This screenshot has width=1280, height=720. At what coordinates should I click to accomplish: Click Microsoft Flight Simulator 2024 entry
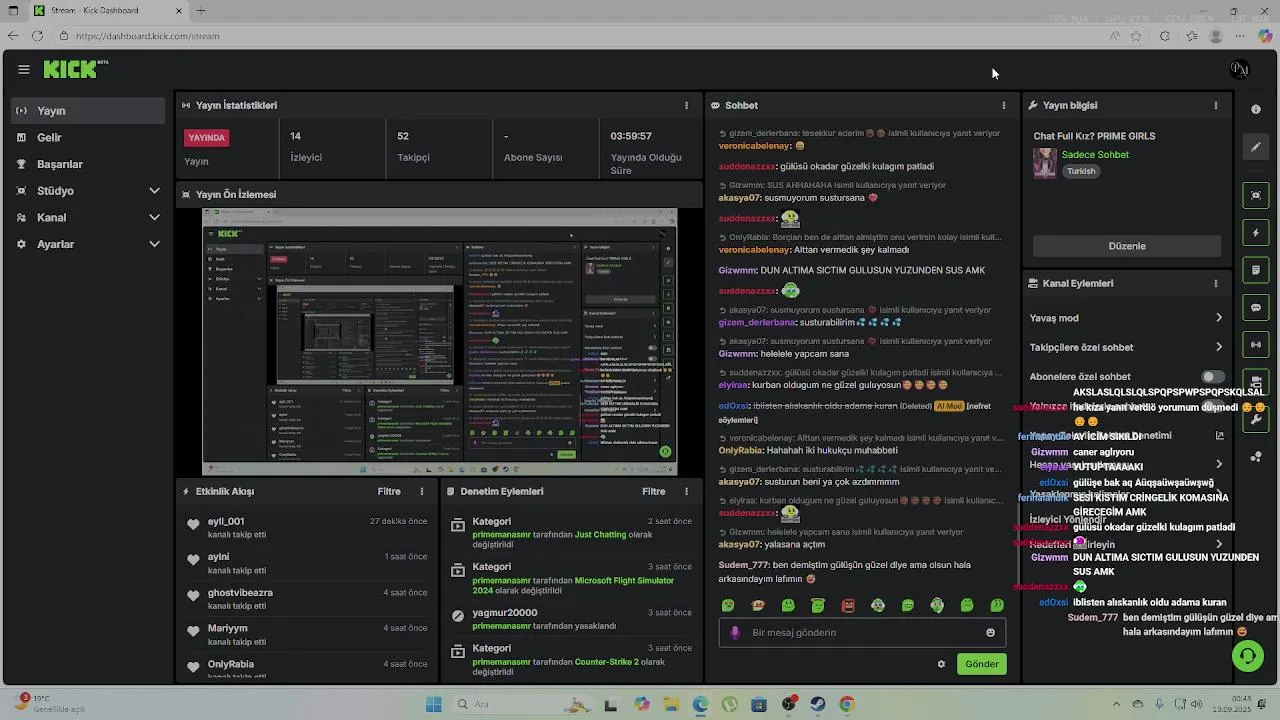point(574,585)
